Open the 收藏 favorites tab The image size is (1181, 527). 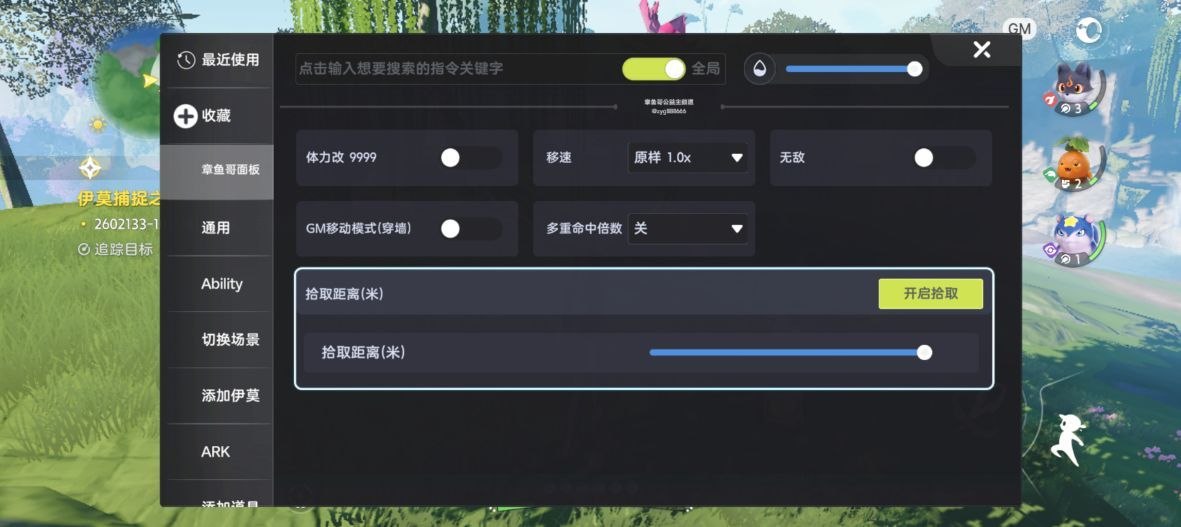coord(217,117)
